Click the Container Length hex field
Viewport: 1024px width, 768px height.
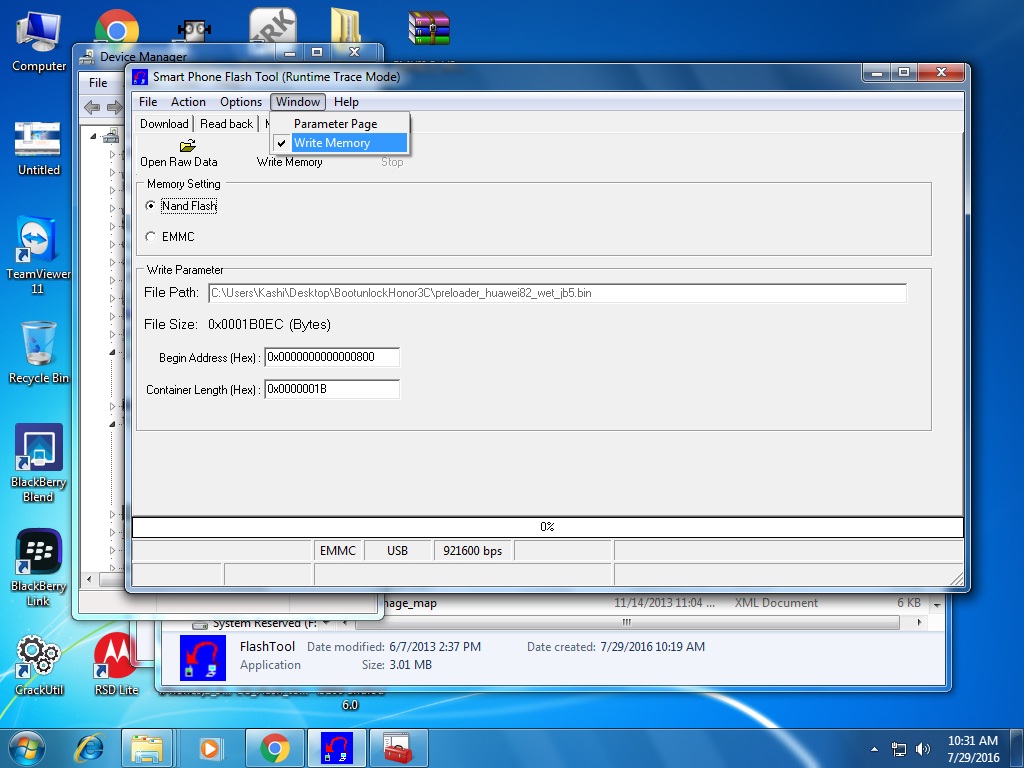[332, 389]
